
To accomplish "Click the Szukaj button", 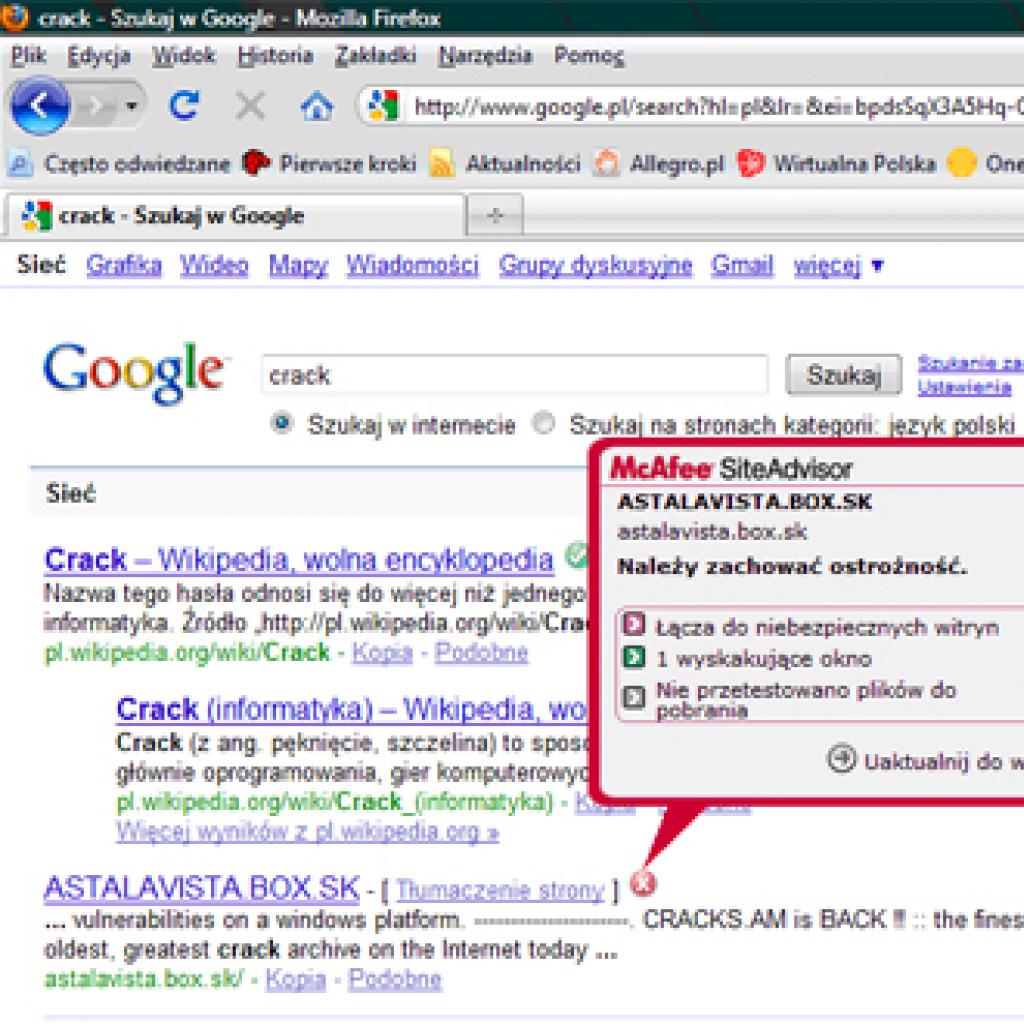I will [843, 375].
